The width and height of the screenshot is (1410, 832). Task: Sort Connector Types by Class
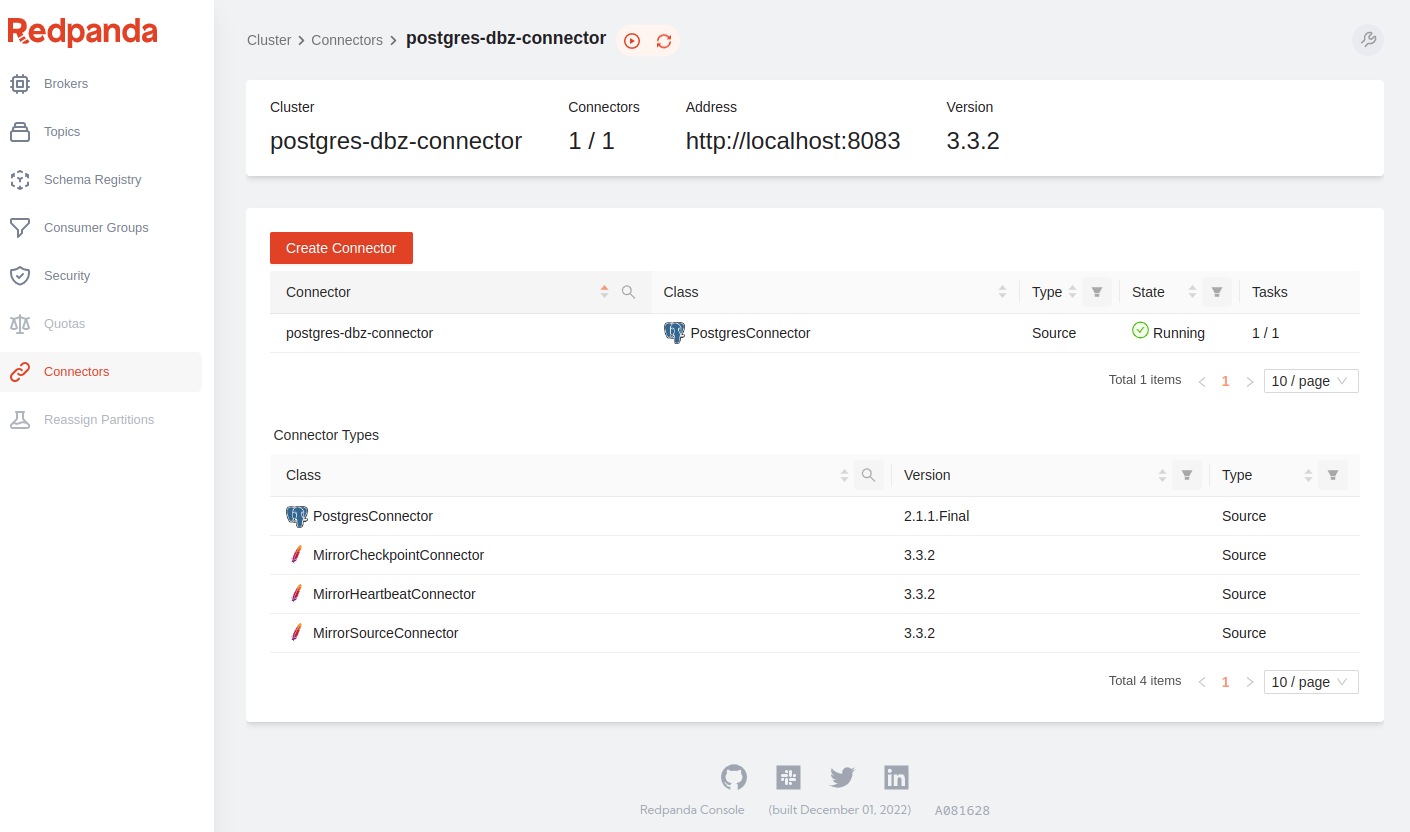pos(844,476)
